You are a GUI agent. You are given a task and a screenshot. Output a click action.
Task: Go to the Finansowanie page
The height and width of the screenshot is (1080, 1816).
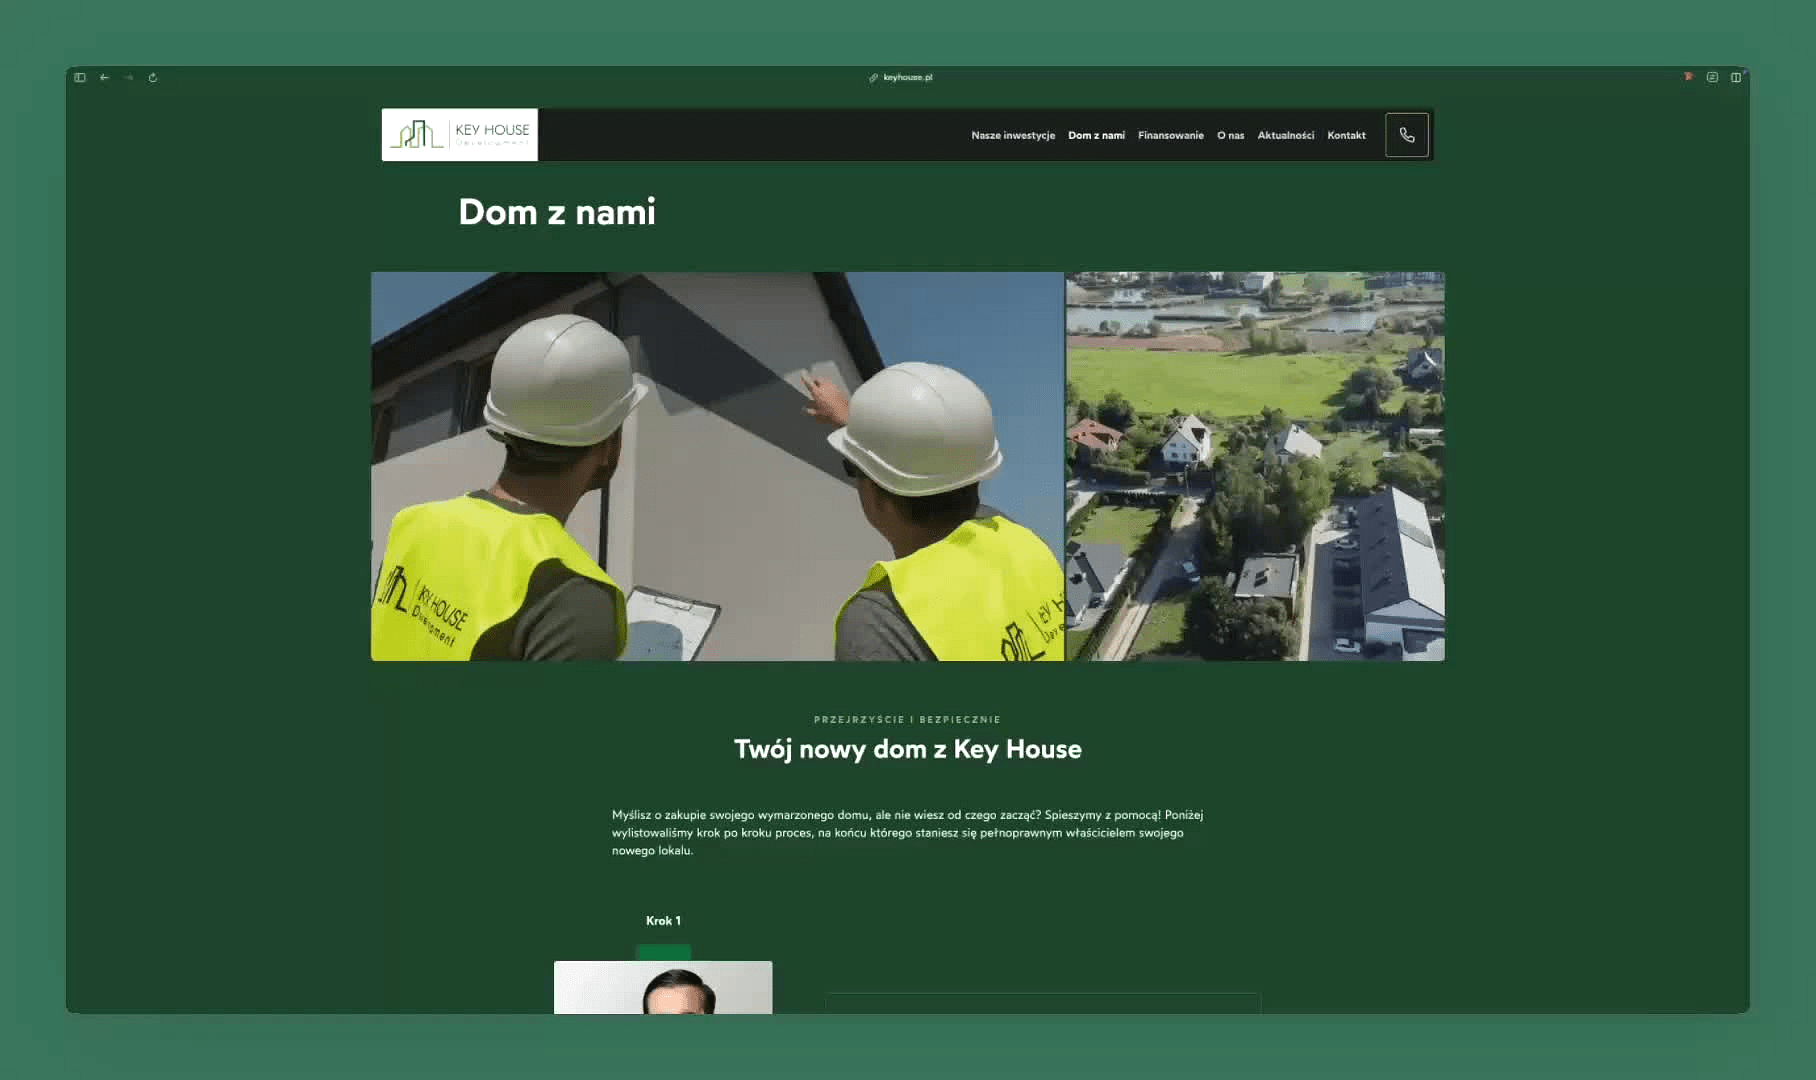click(x=1170, y=135)
